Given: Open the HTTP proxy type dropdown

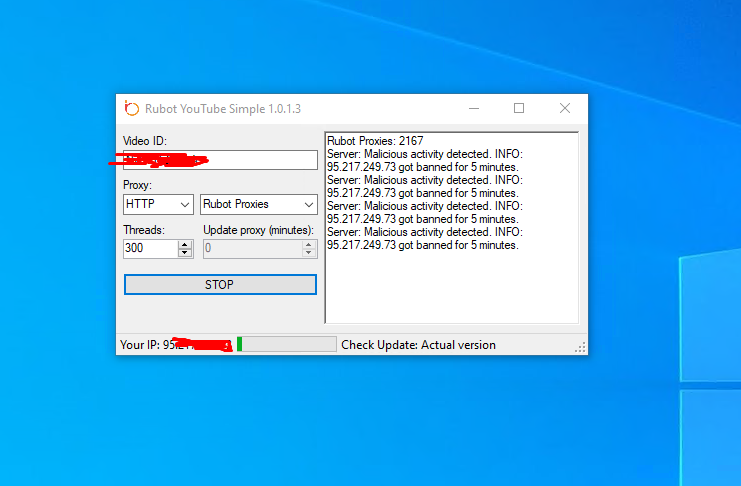Looking at the screenshot, I should (158, 204).
